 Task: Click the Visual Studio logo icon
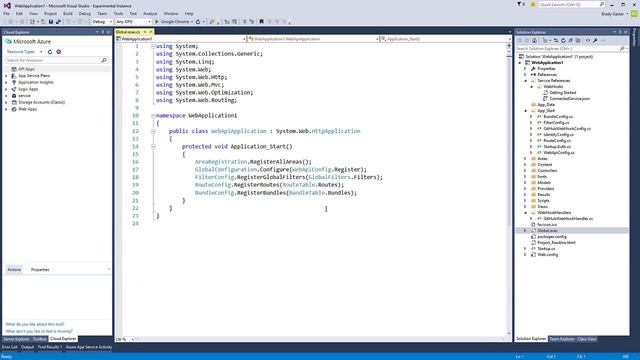(x=7, y=5)
